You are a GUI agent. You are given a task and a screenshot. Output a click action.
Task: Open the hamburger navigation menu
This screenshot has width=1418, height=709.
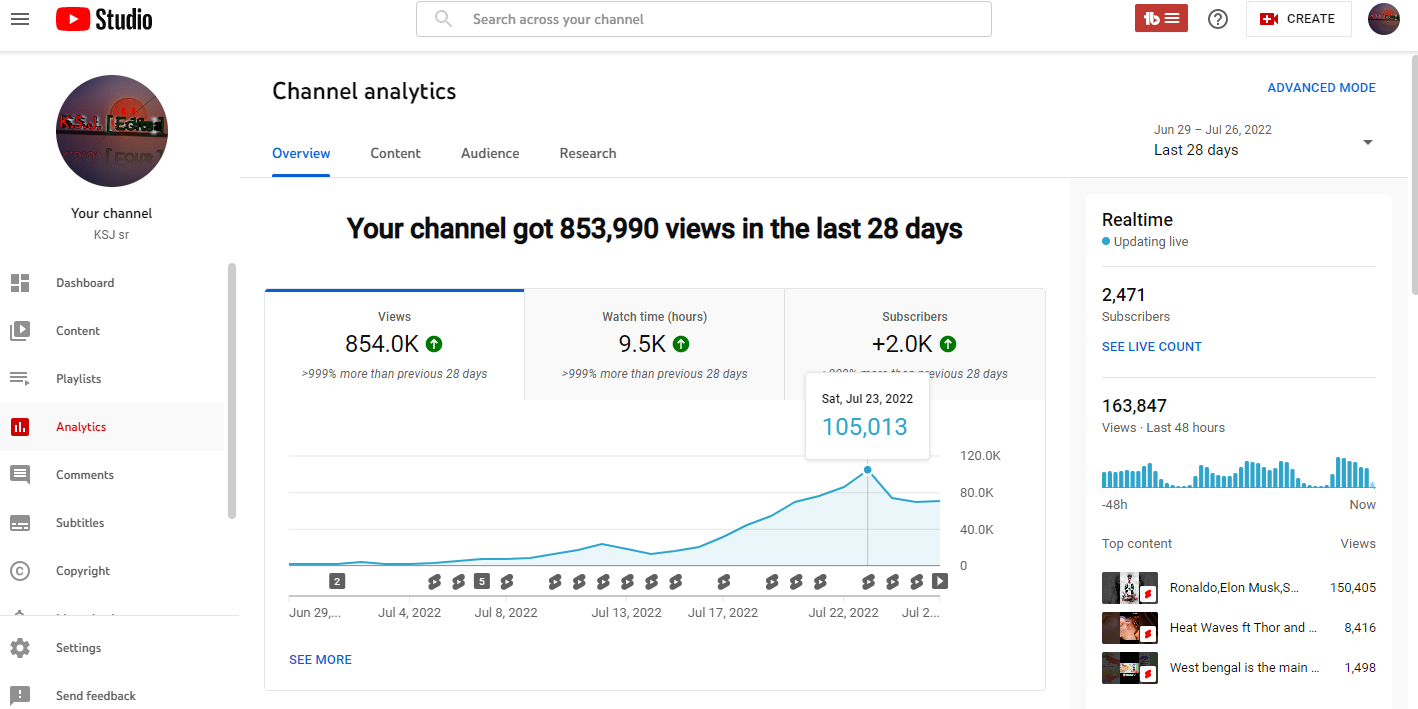pos(20,19)
